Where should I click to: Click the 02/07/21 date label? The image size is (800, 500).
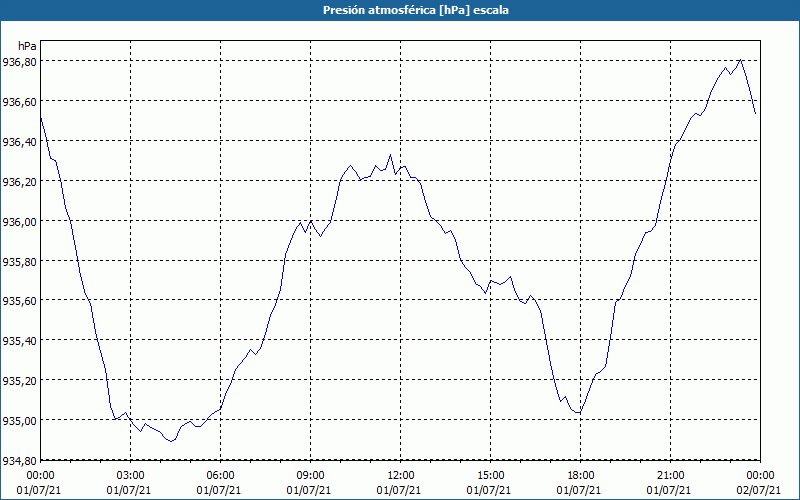click(759, 490)
